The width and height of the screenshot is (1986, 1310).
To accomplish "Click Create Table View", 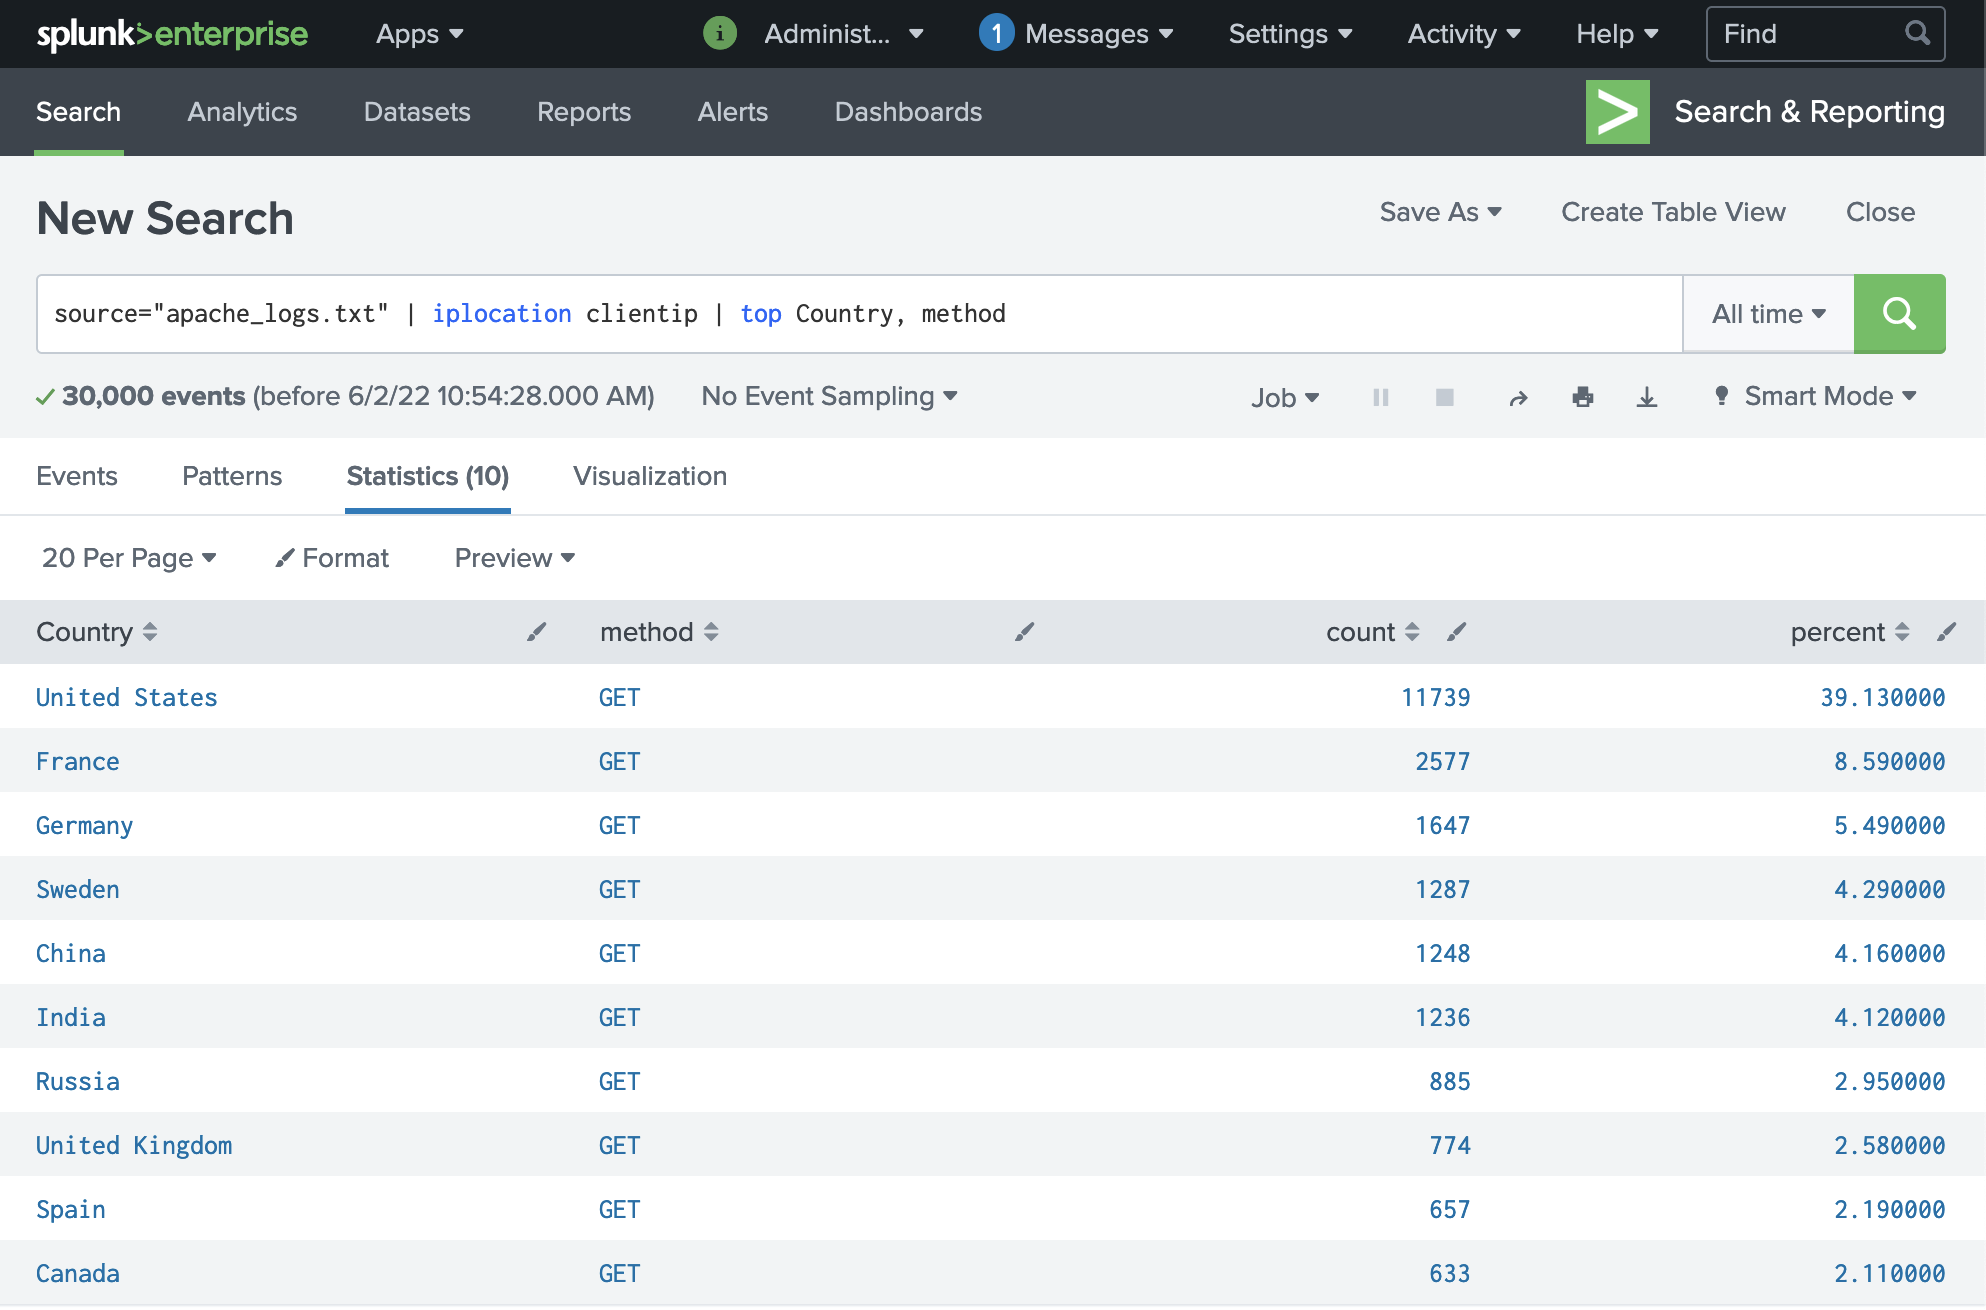I will (1672, 212).
